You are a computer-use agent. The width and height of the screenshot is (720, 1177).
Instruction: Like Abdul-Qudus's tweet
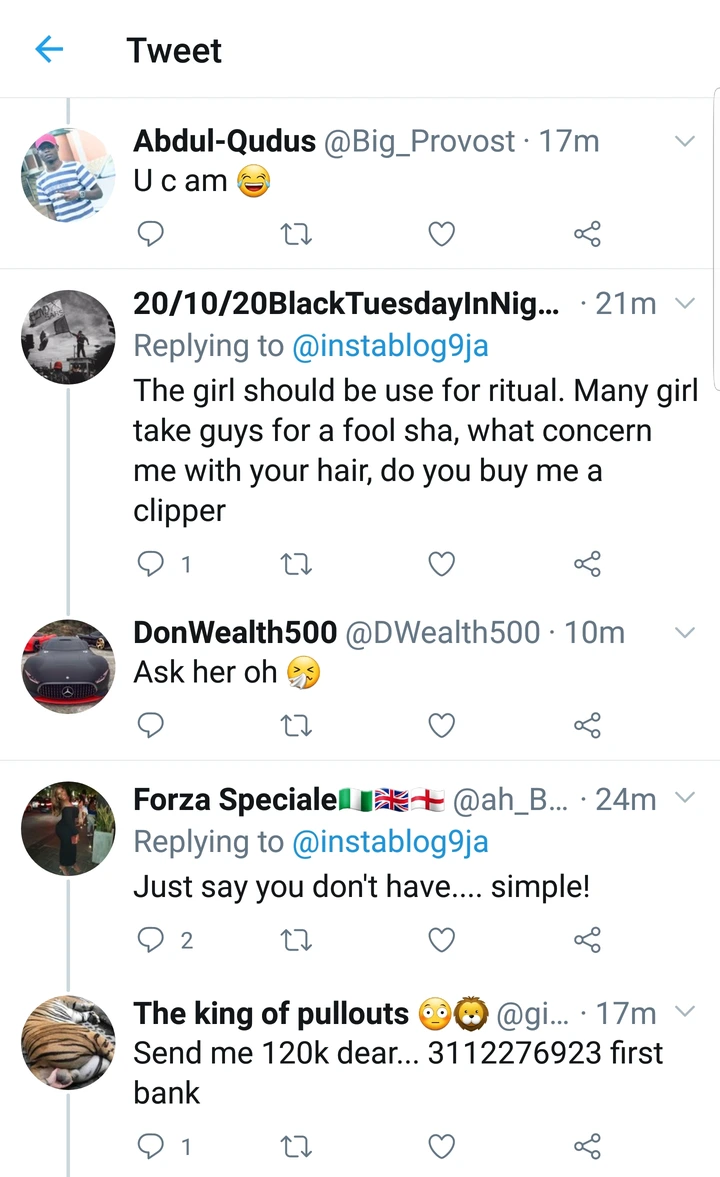click(441, 234)
